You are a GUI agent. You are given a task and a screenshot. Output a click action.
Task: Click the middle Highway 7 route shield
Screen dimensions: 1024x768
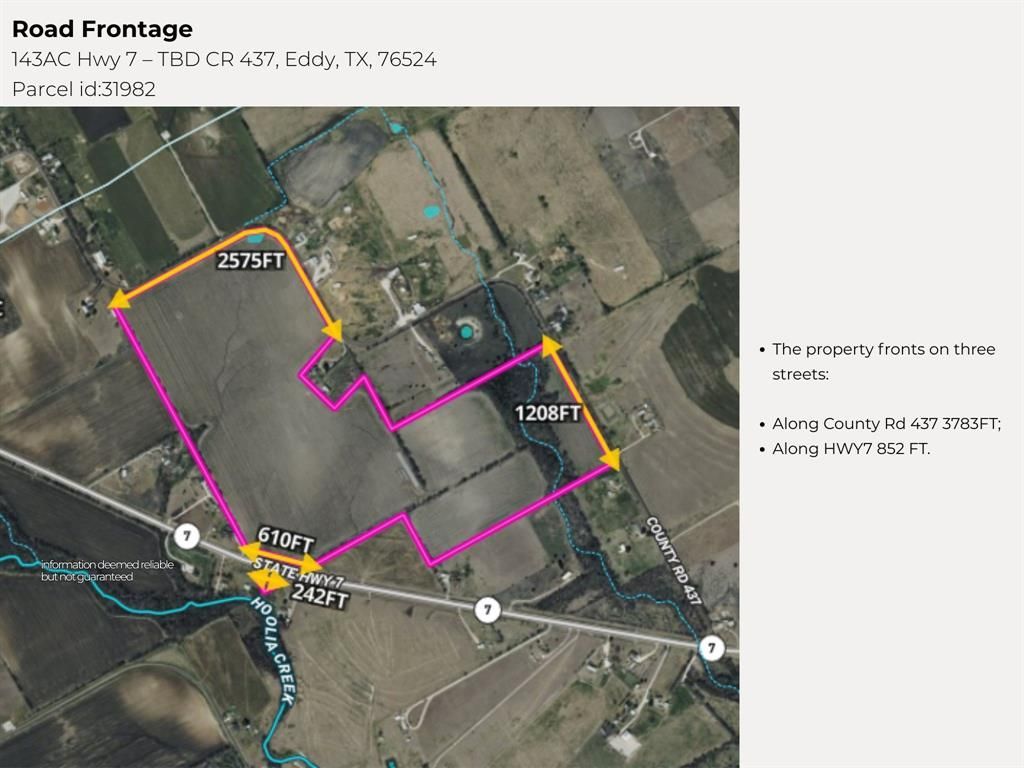[487, 610]
